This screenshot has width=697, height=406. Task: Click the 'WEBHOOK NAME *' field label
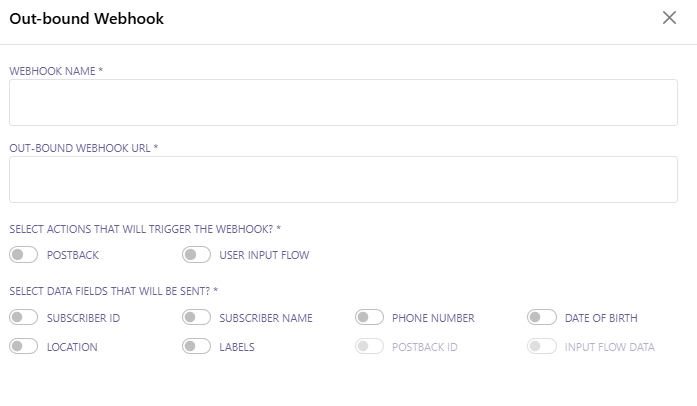click(56, 71)
